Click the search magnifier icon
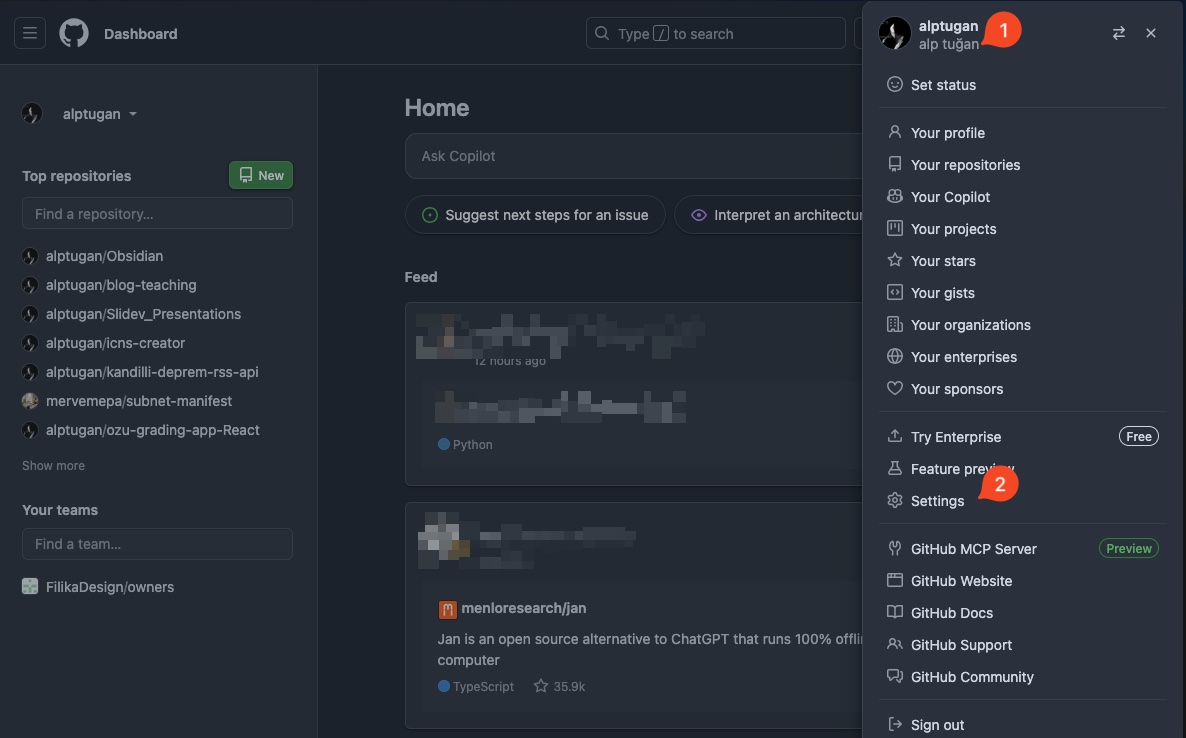The width and height of the screenshot is (1186, 738). pos(602,33)
